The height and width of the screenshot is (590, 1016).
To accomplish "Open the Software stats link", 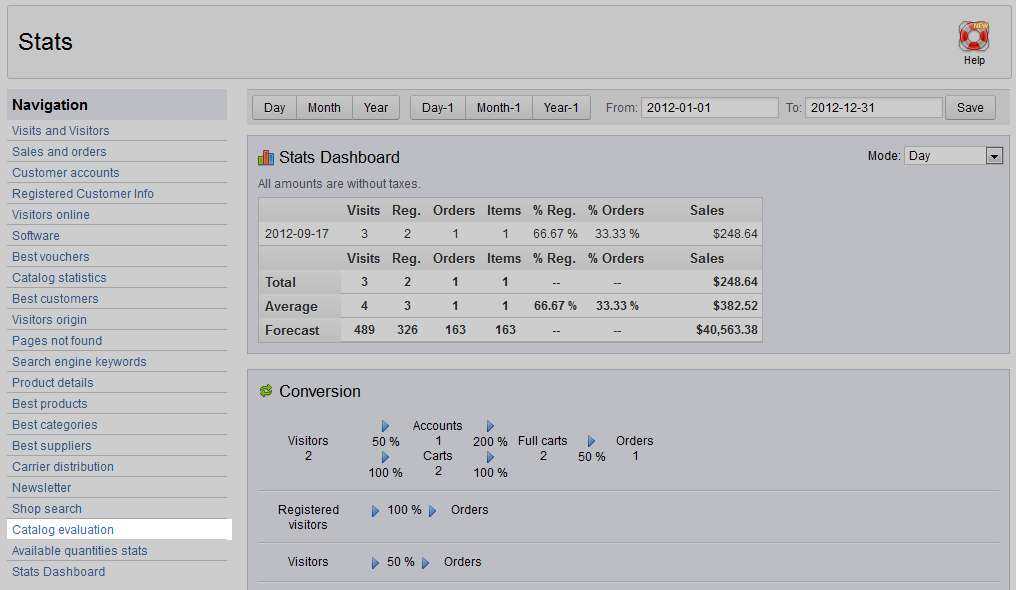I will 36,236.
